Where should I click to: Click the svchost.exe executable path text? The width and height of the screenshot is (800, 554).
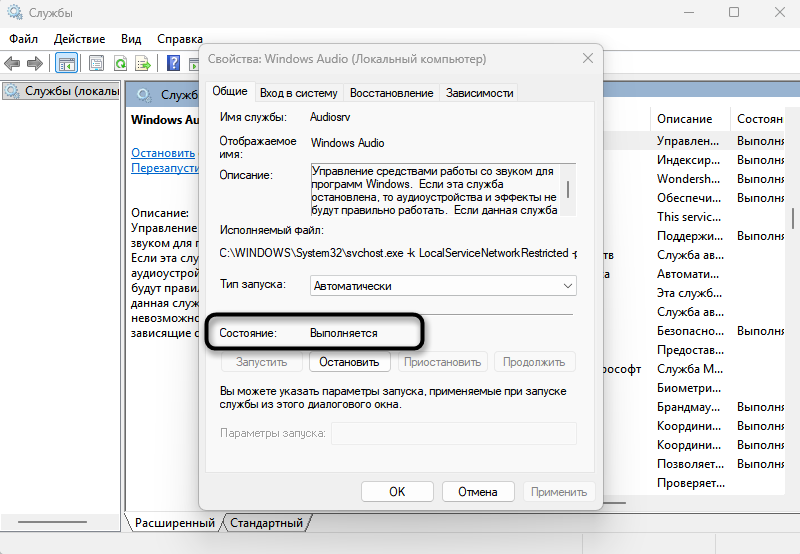[398, 253]
